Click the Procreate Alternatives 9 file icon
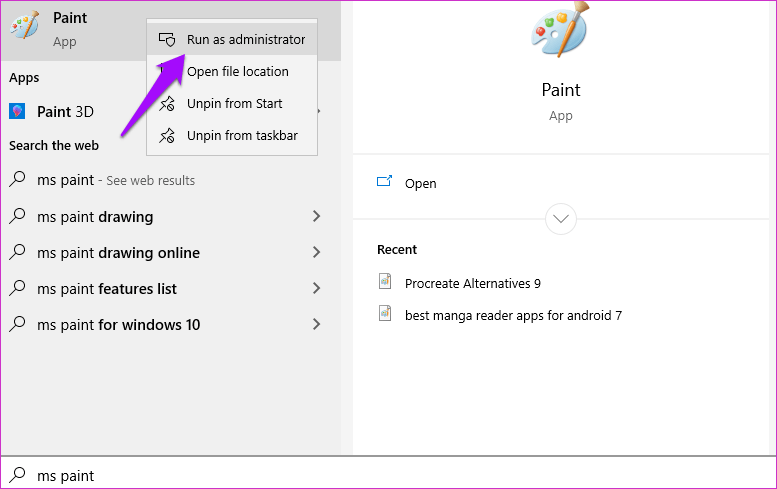 coord(385,282)
